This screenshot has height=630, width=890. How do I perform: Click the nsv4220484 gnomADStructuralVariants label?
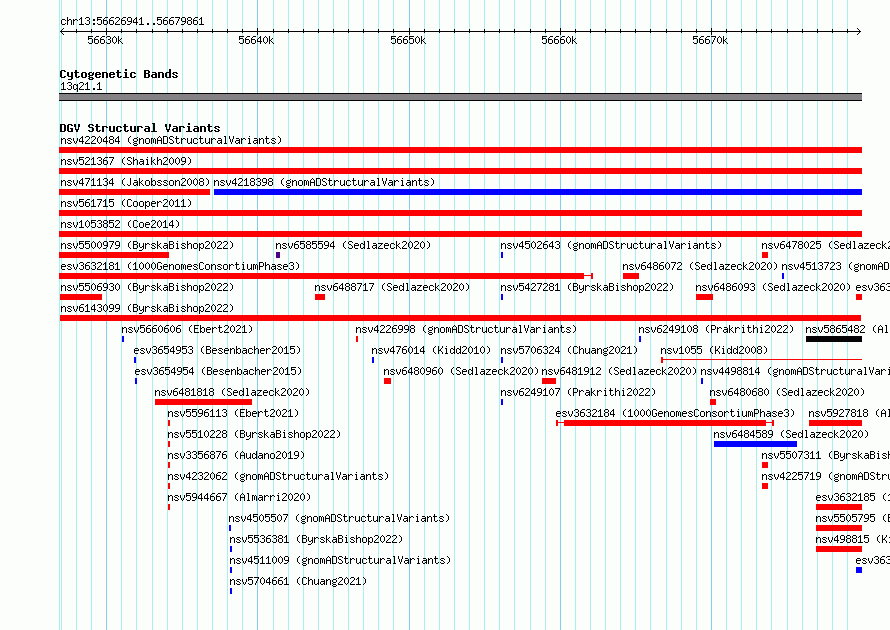pos(171,140)
